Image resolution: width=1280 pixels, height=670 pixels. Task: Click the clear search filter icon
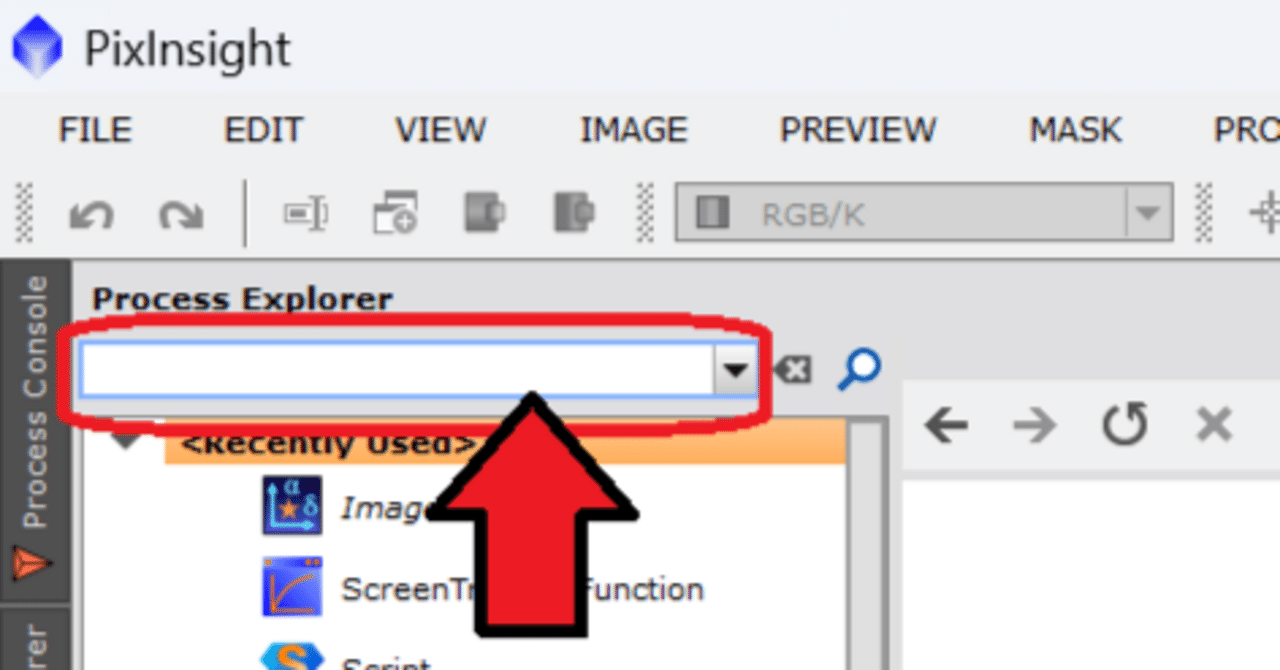(793, 370)
